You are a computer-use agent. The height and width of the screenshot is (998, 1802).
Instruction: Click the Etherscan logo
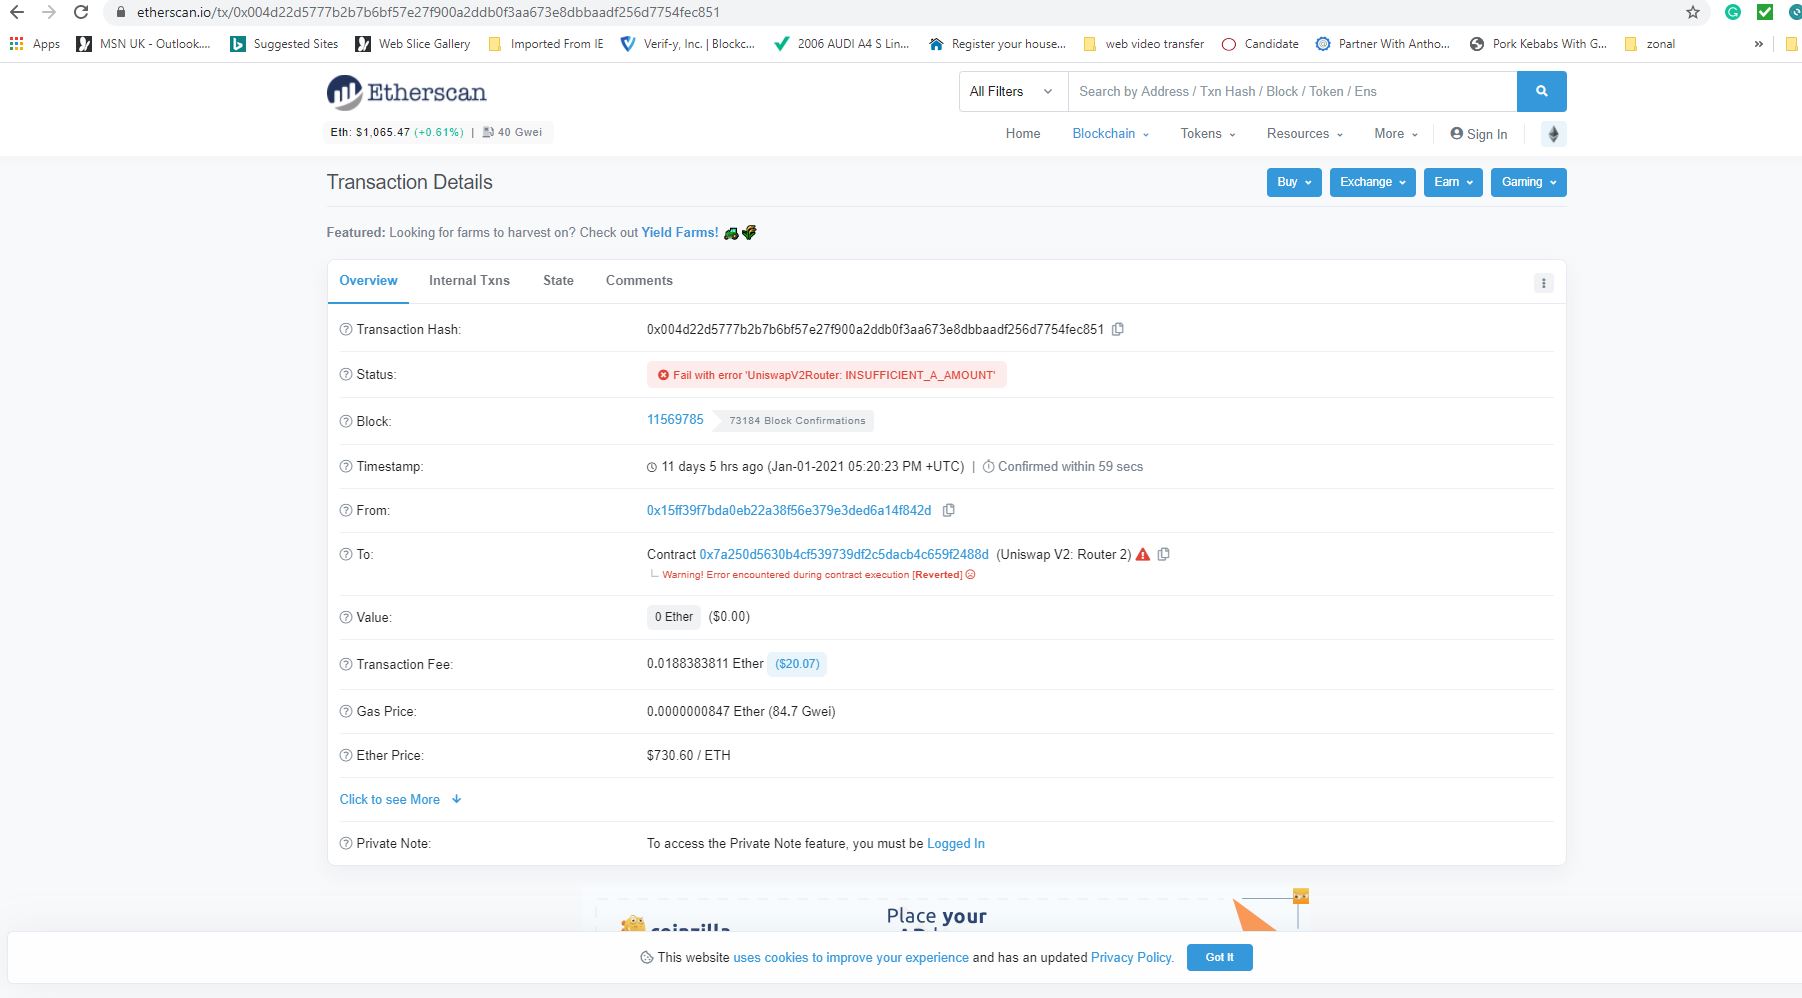pos(405,92)
